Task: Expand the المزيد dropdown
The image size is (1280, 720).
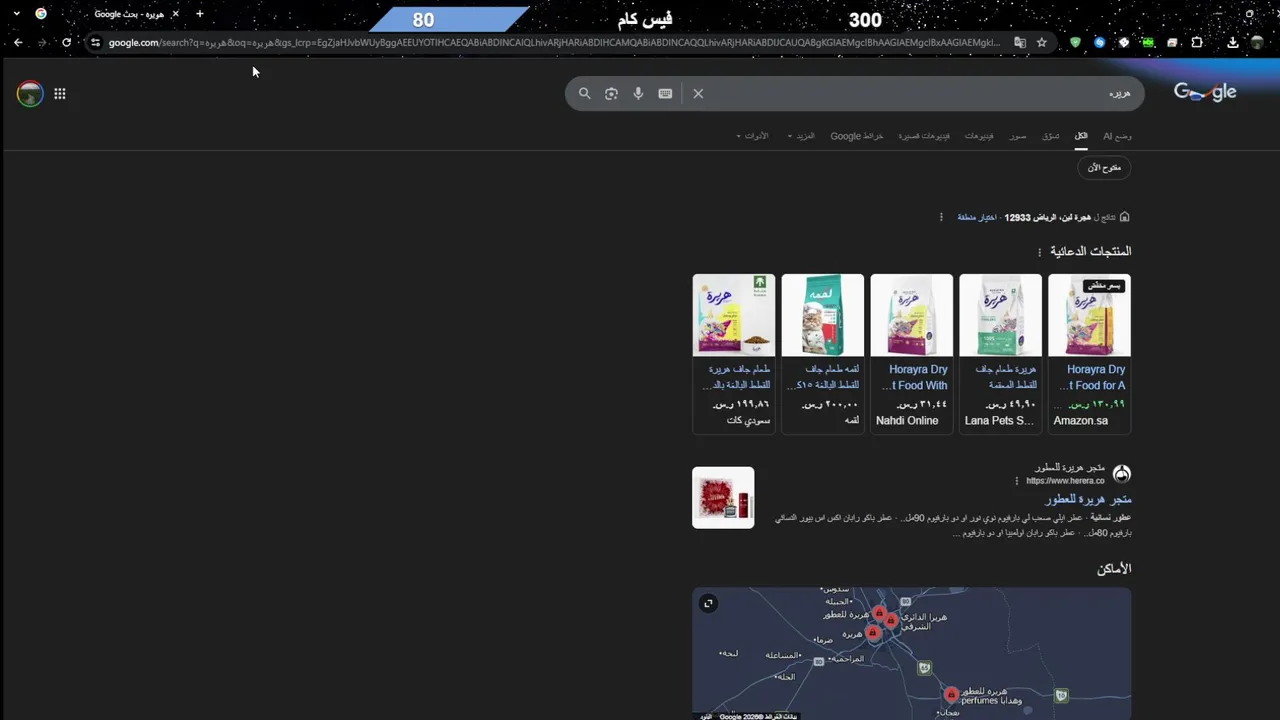Action: click(803, 136)
